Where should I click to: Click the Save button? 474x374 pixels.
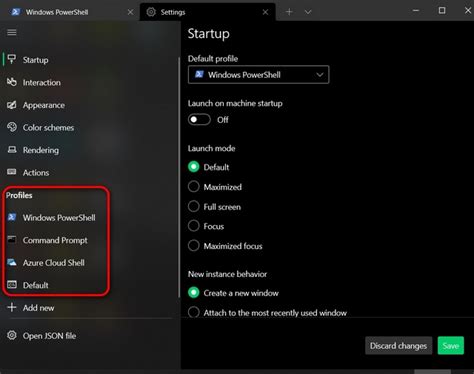tap(451, 346)
